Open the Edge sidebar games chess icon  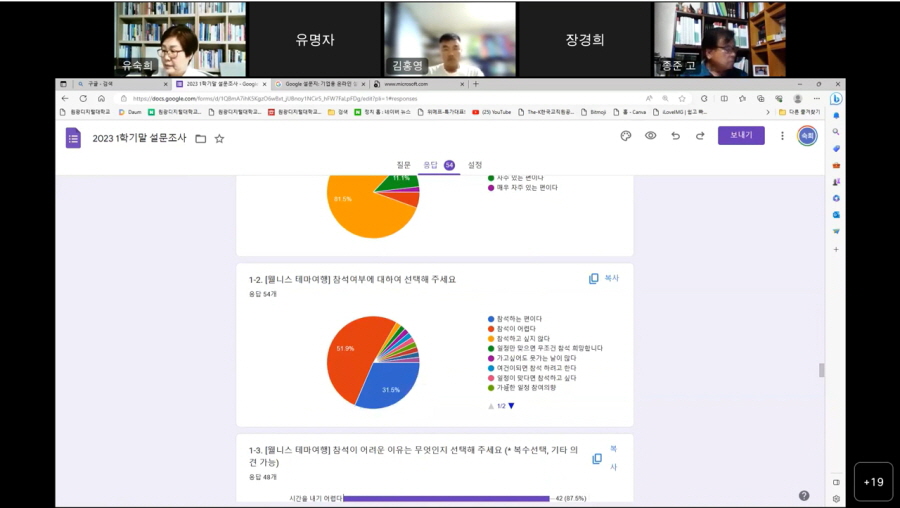(x=836, y=182)
